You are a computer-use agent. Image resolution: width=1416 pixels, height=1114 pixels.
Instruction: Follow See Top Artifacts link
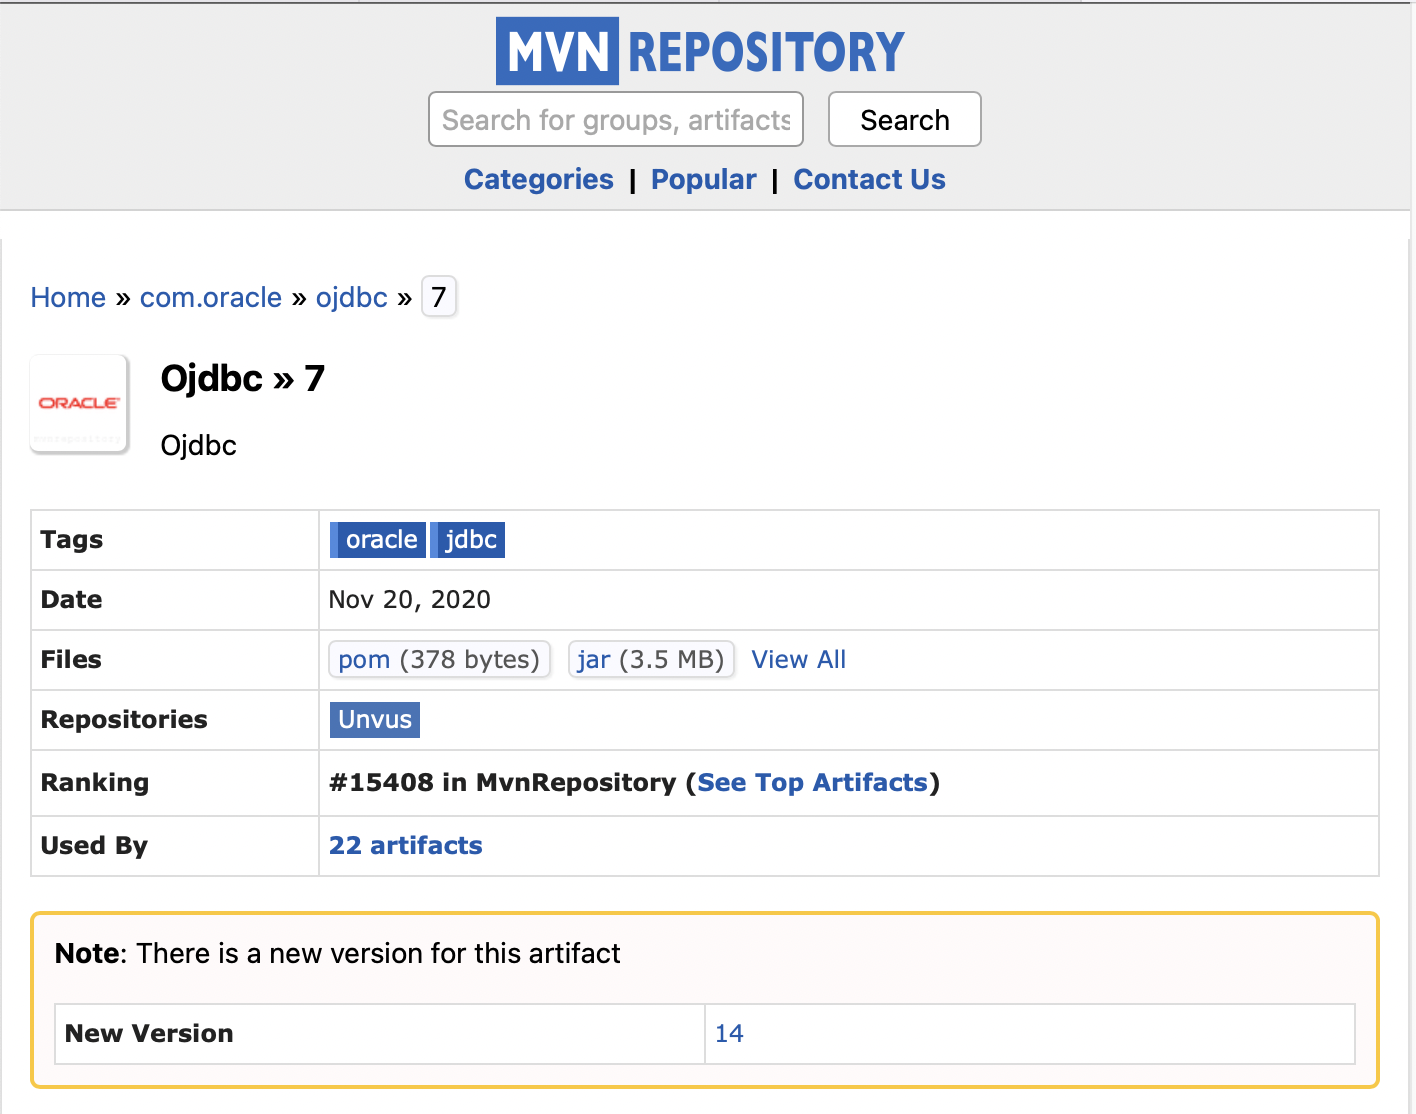pos(813,782)
